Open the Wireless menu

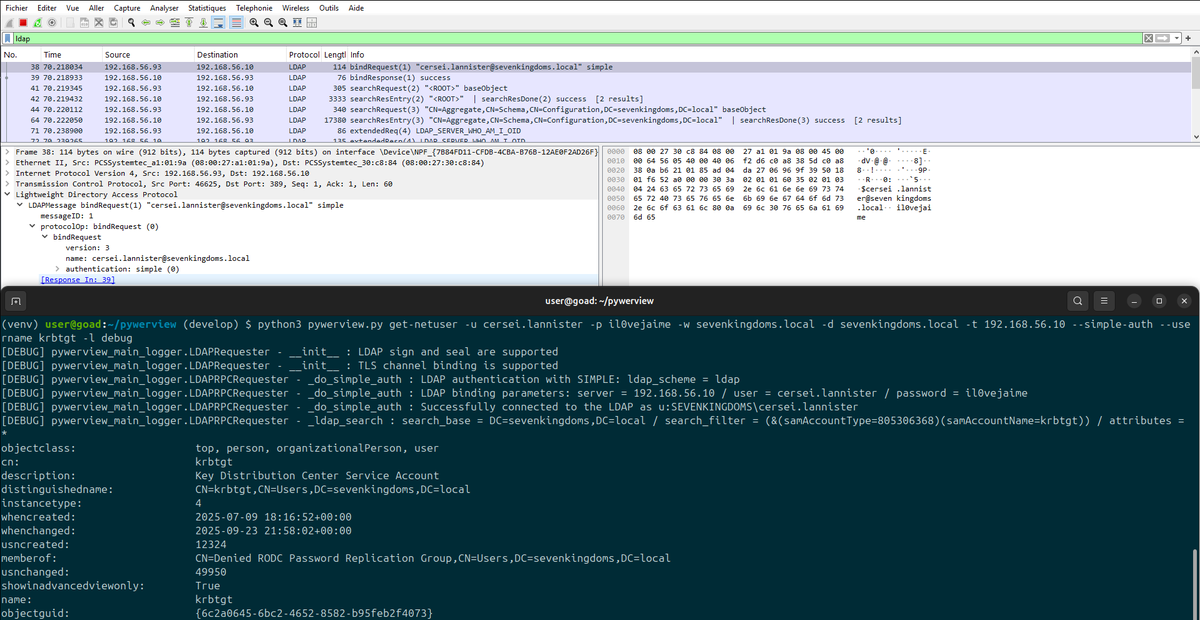[296, 7]
